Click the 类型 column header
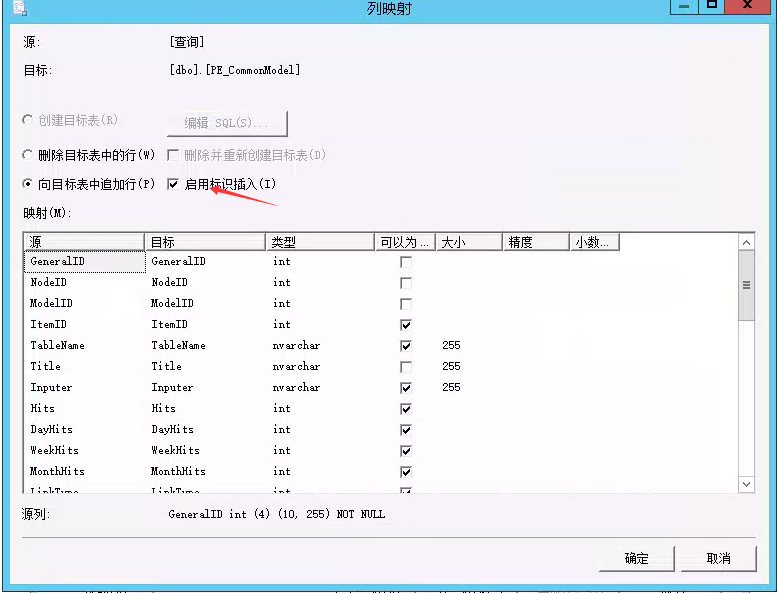This screenshot has width=779, height=593. (320, 242)
